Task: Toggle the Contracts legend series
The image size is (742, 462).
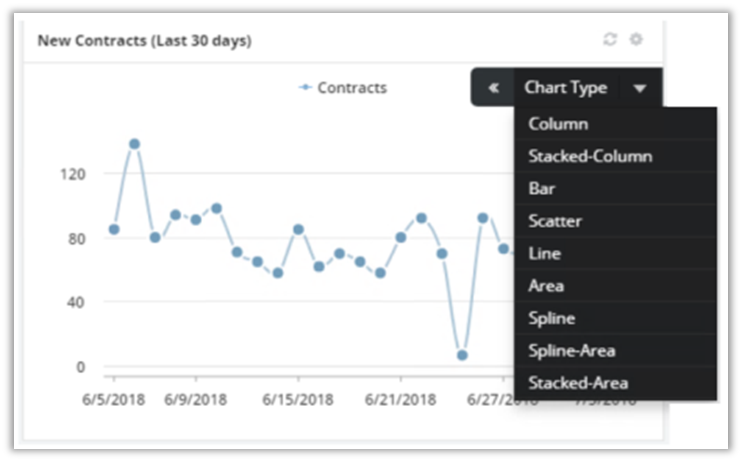Action: tap(343, 88)
